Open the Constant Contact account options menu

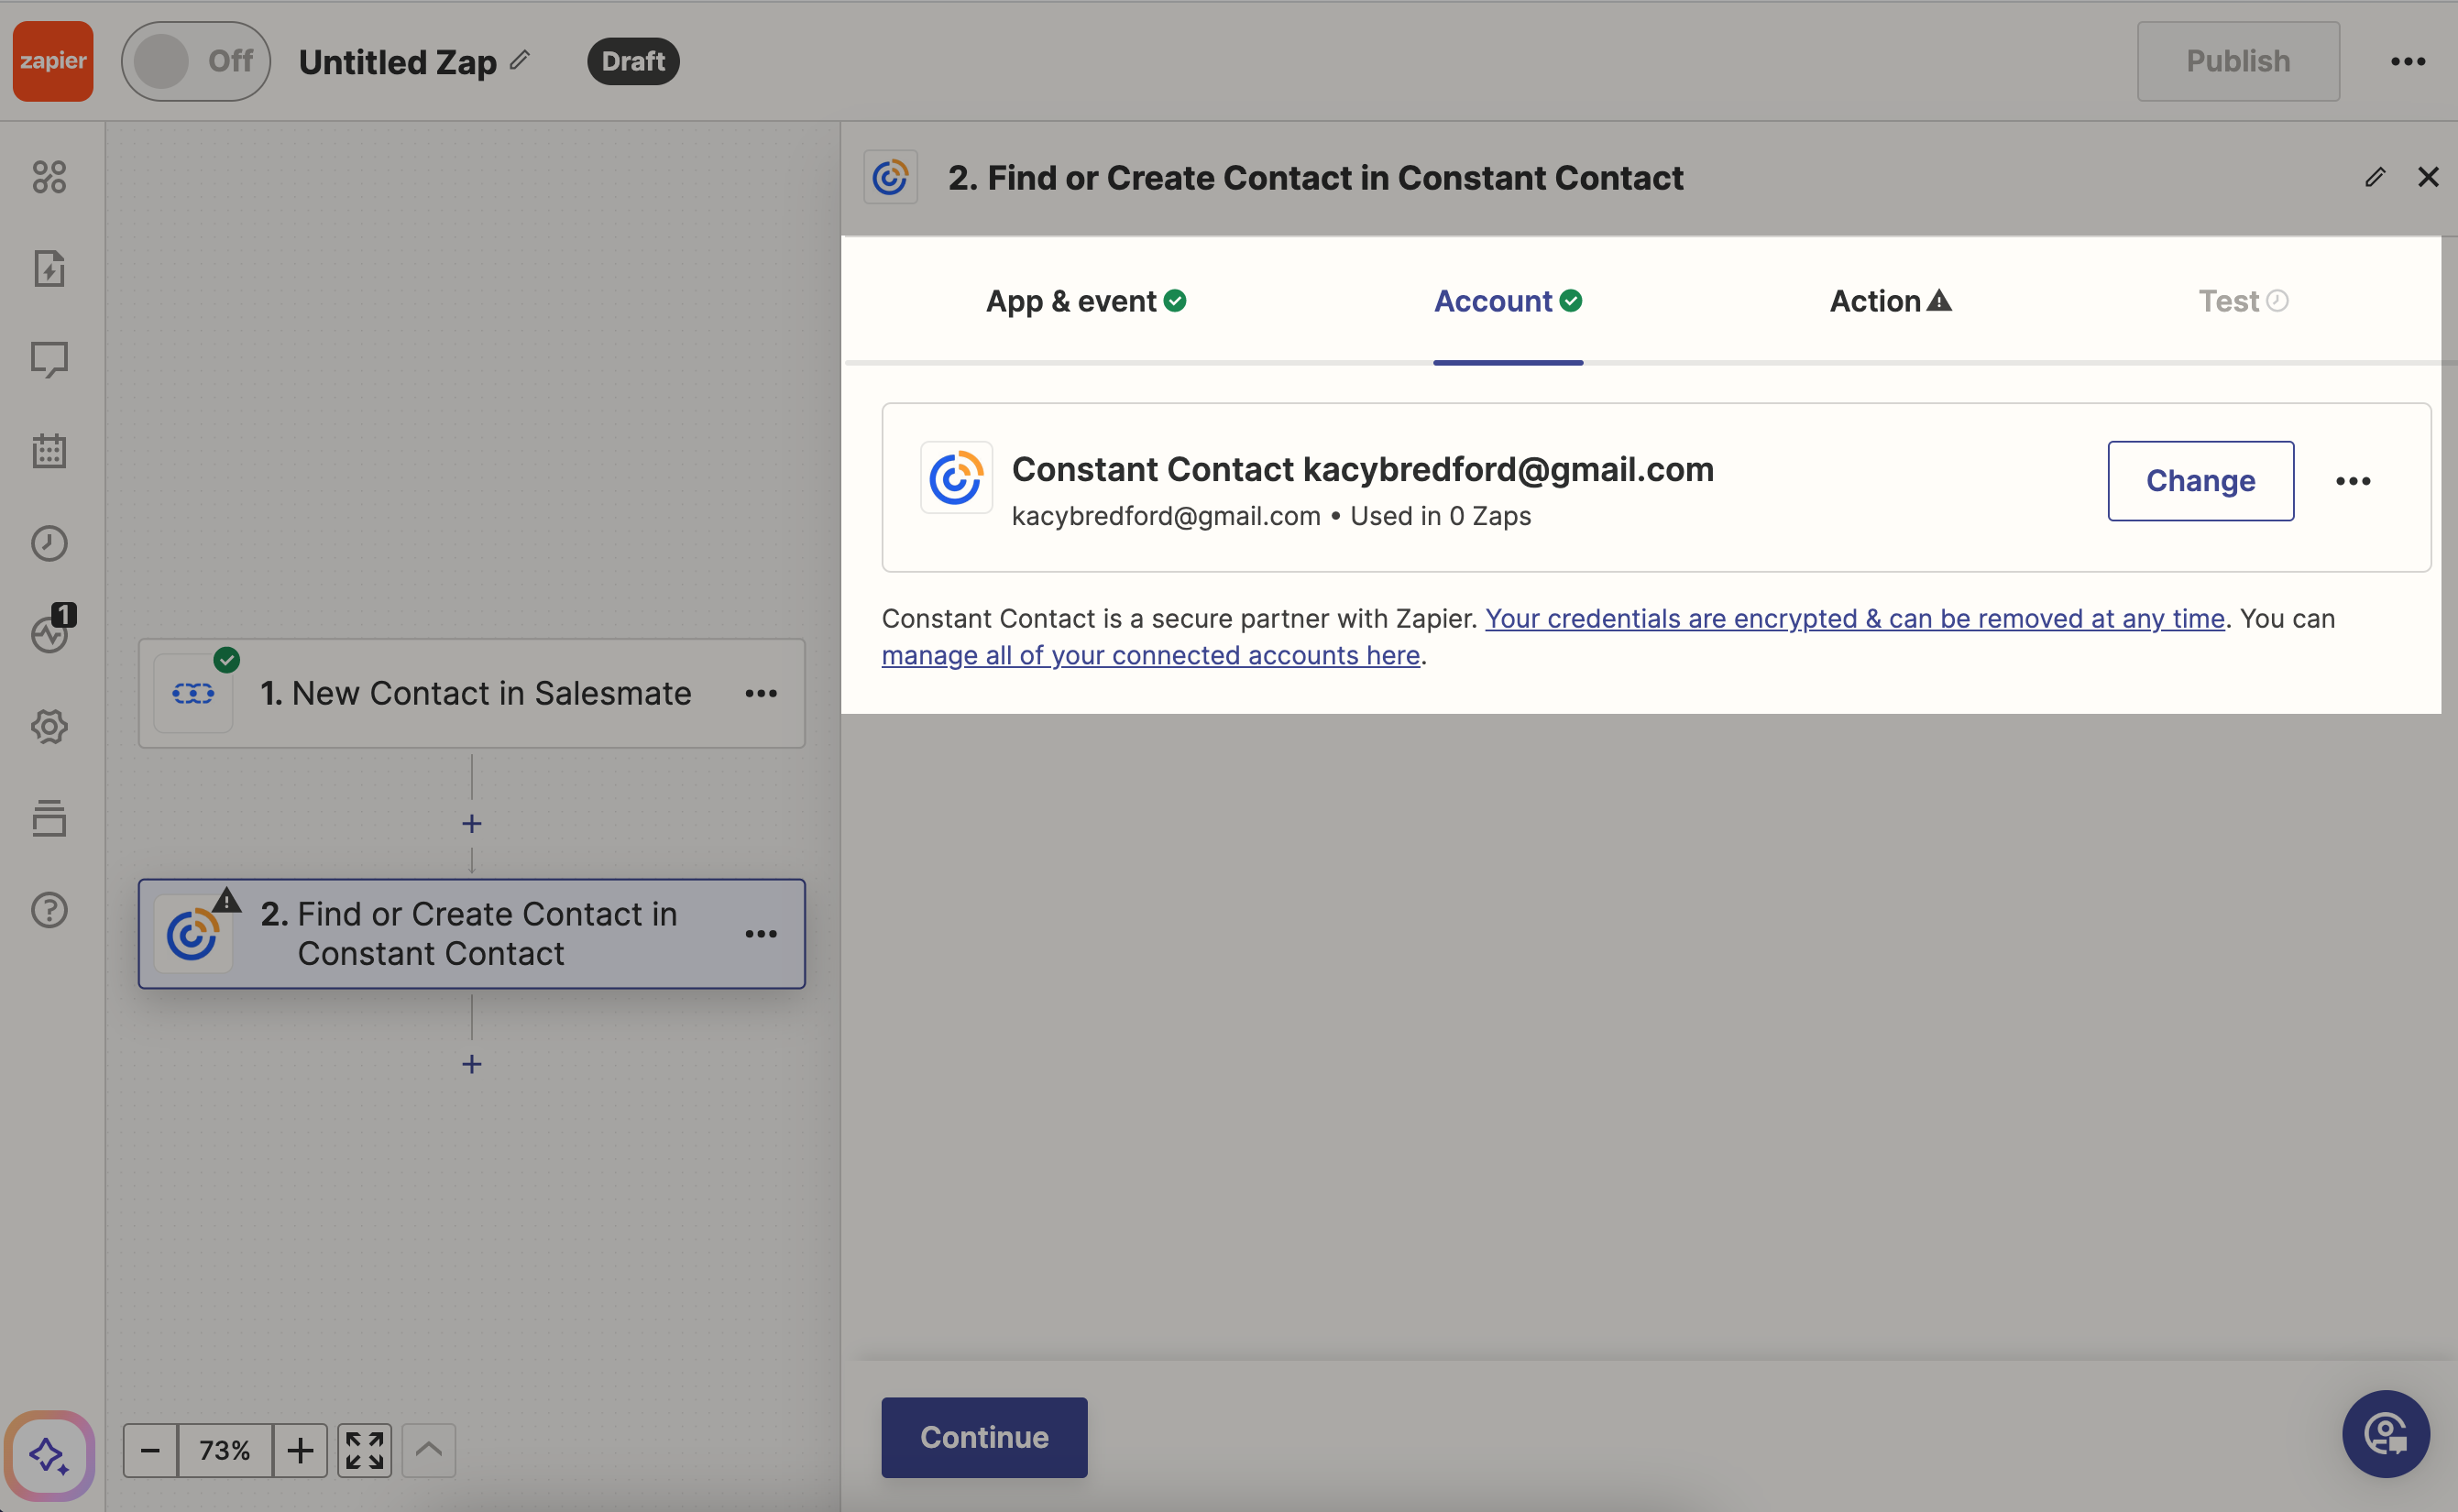pos(2353,481)
